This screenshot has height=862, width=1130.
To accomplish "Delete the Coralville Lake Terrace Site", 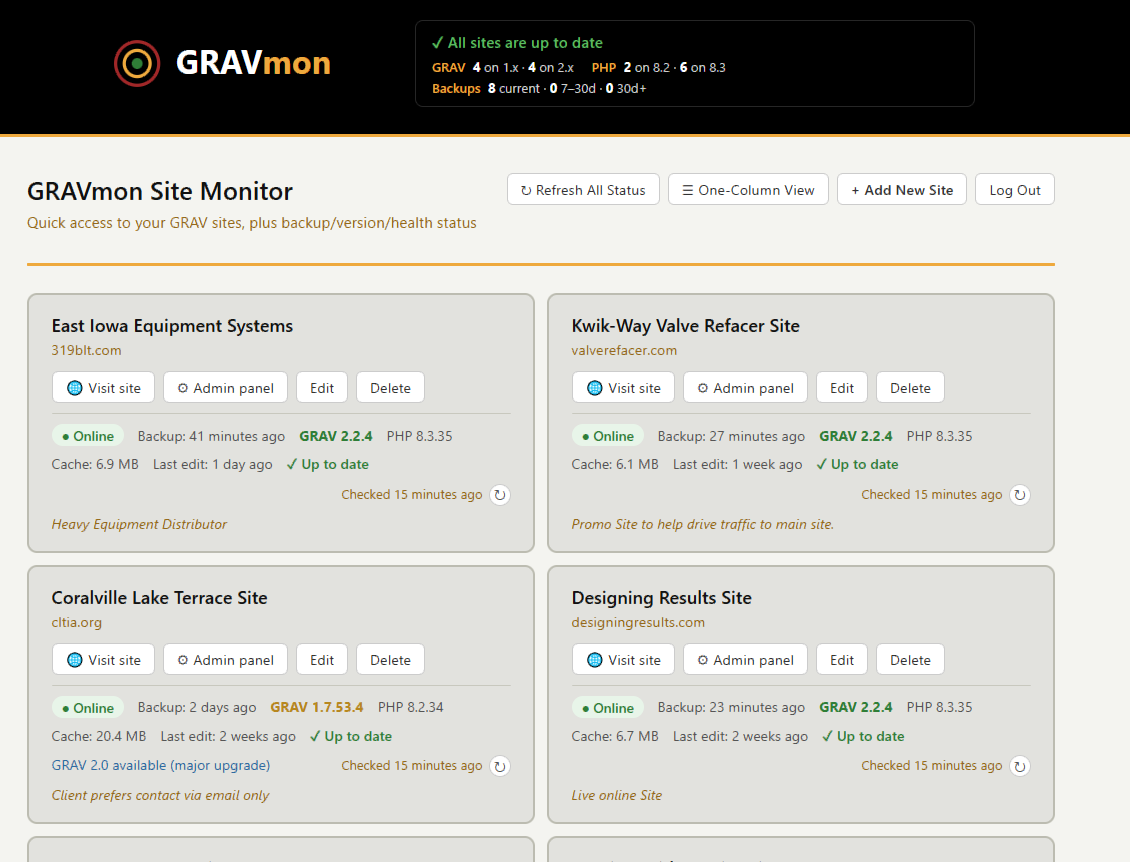I will 391,659.
